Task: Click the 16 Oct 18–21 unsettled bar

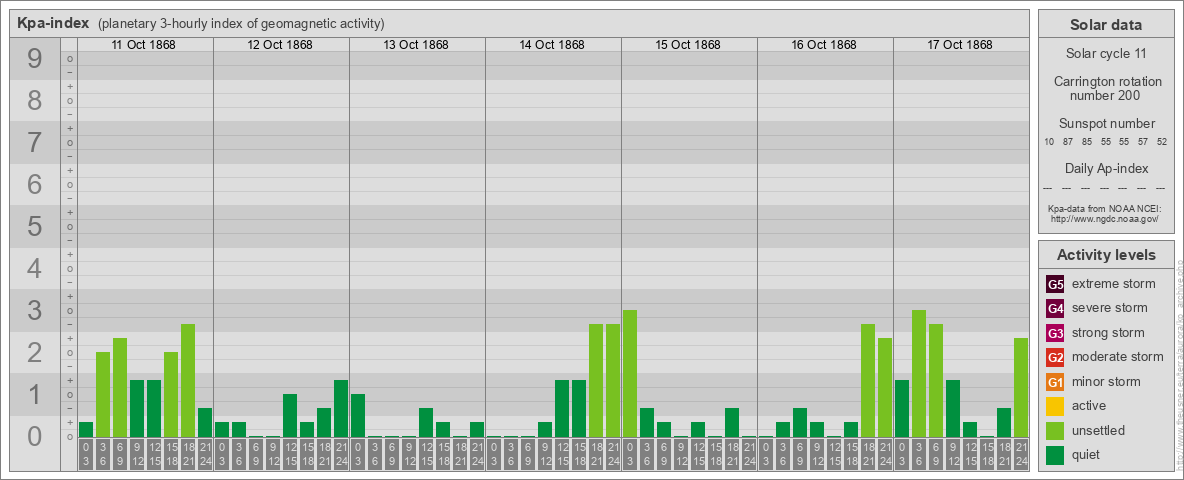Action: pos(868,380)
